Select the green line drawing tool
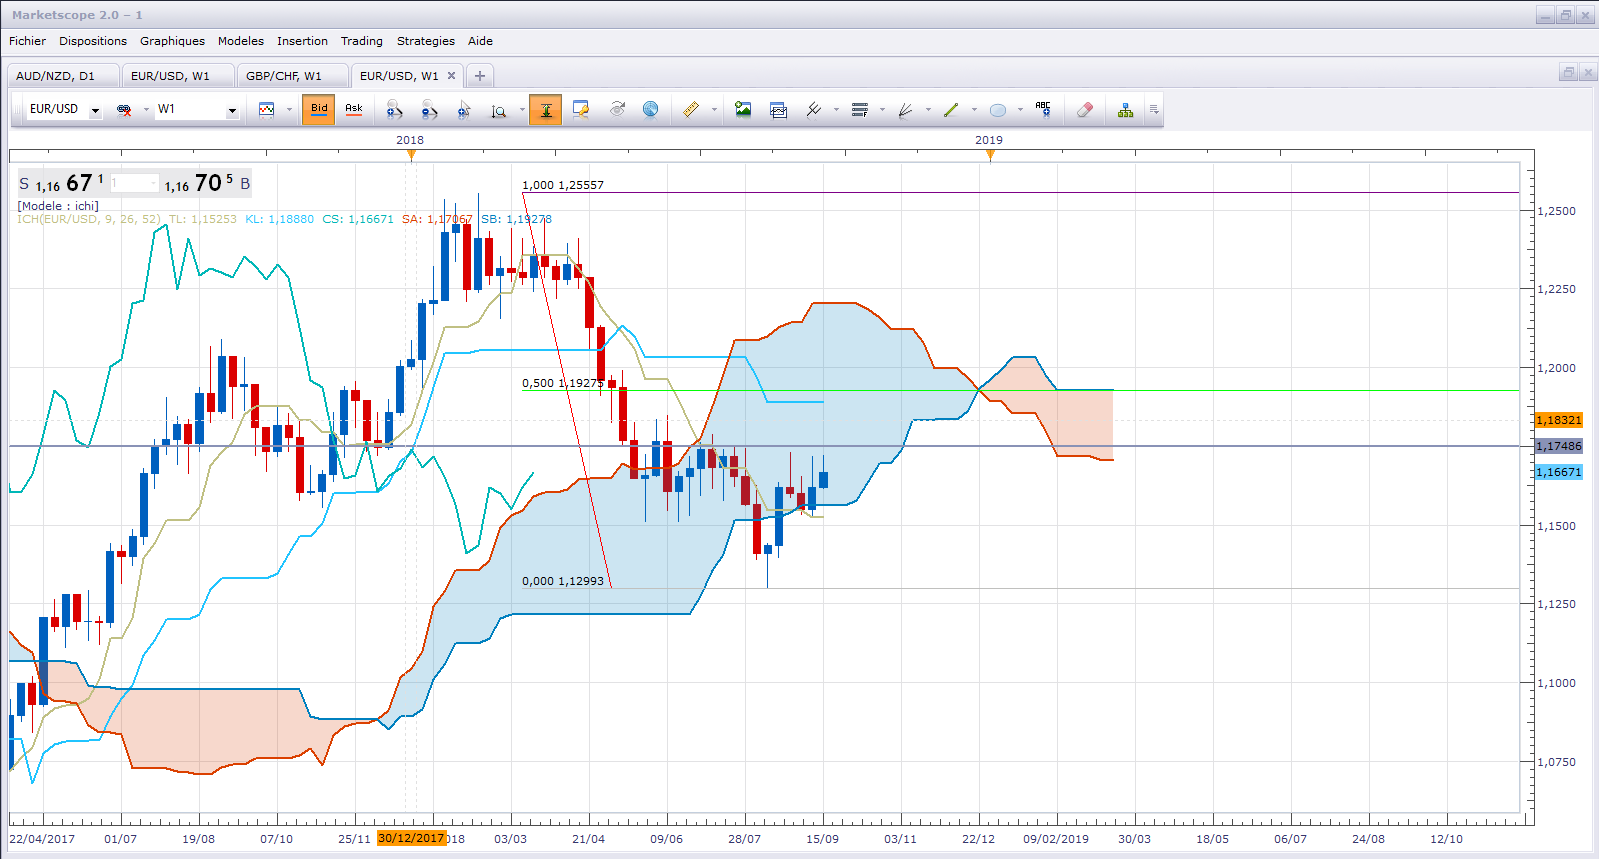Image resolution: width=1599 pixels, height=859 pixels. (951, 110)
